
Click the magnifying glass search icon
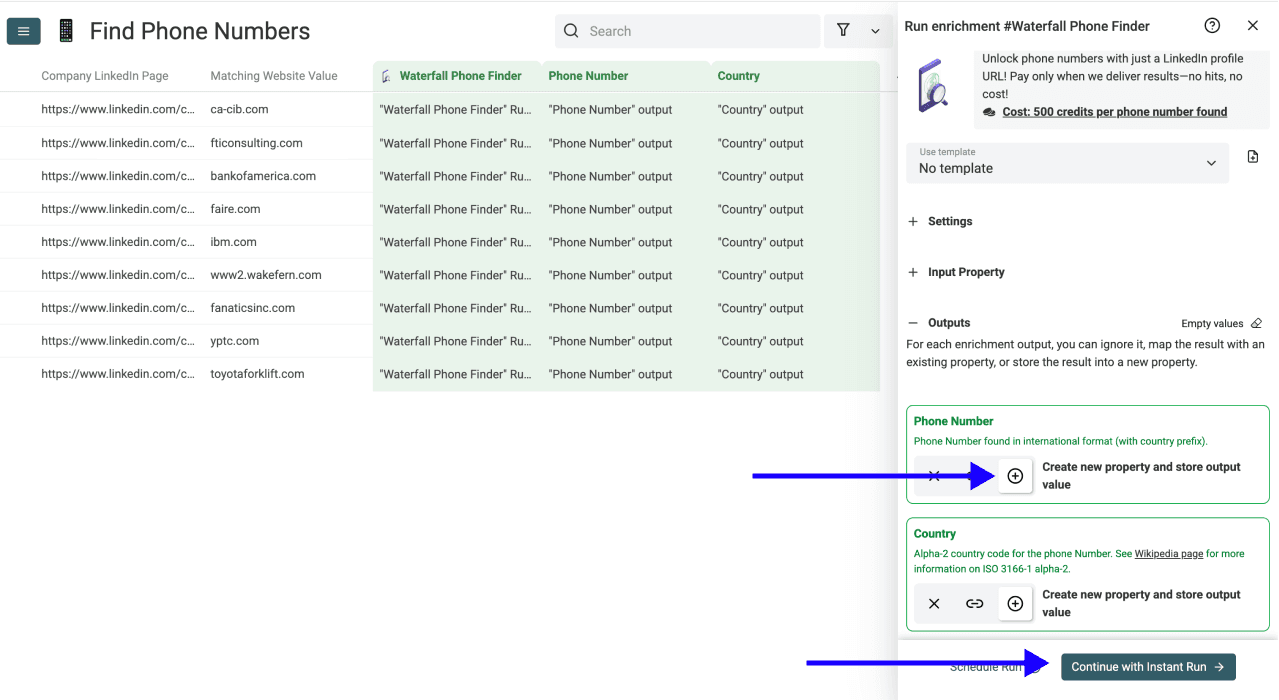click(570, 31)
